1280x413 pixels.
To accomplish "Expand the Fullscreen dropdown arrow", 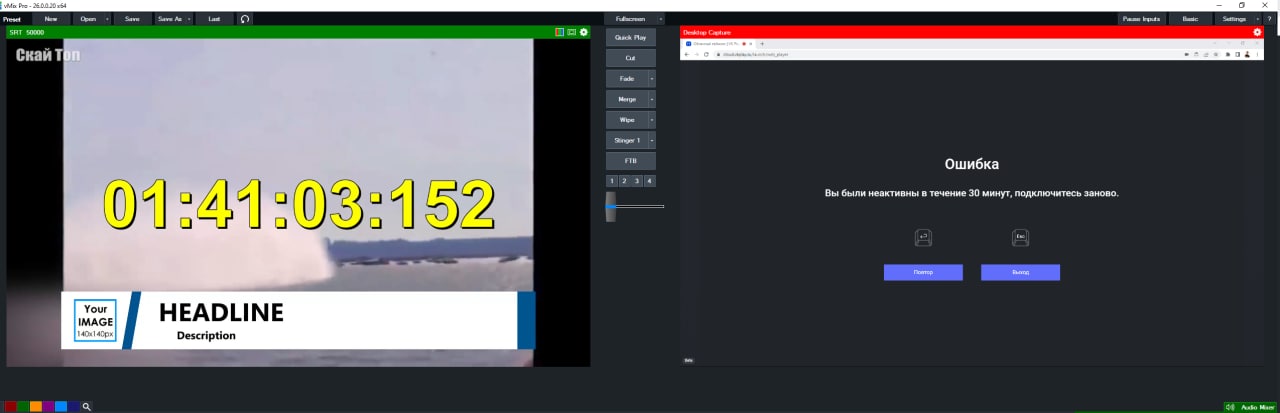I will pyautogui.click(x=661, y=18).
